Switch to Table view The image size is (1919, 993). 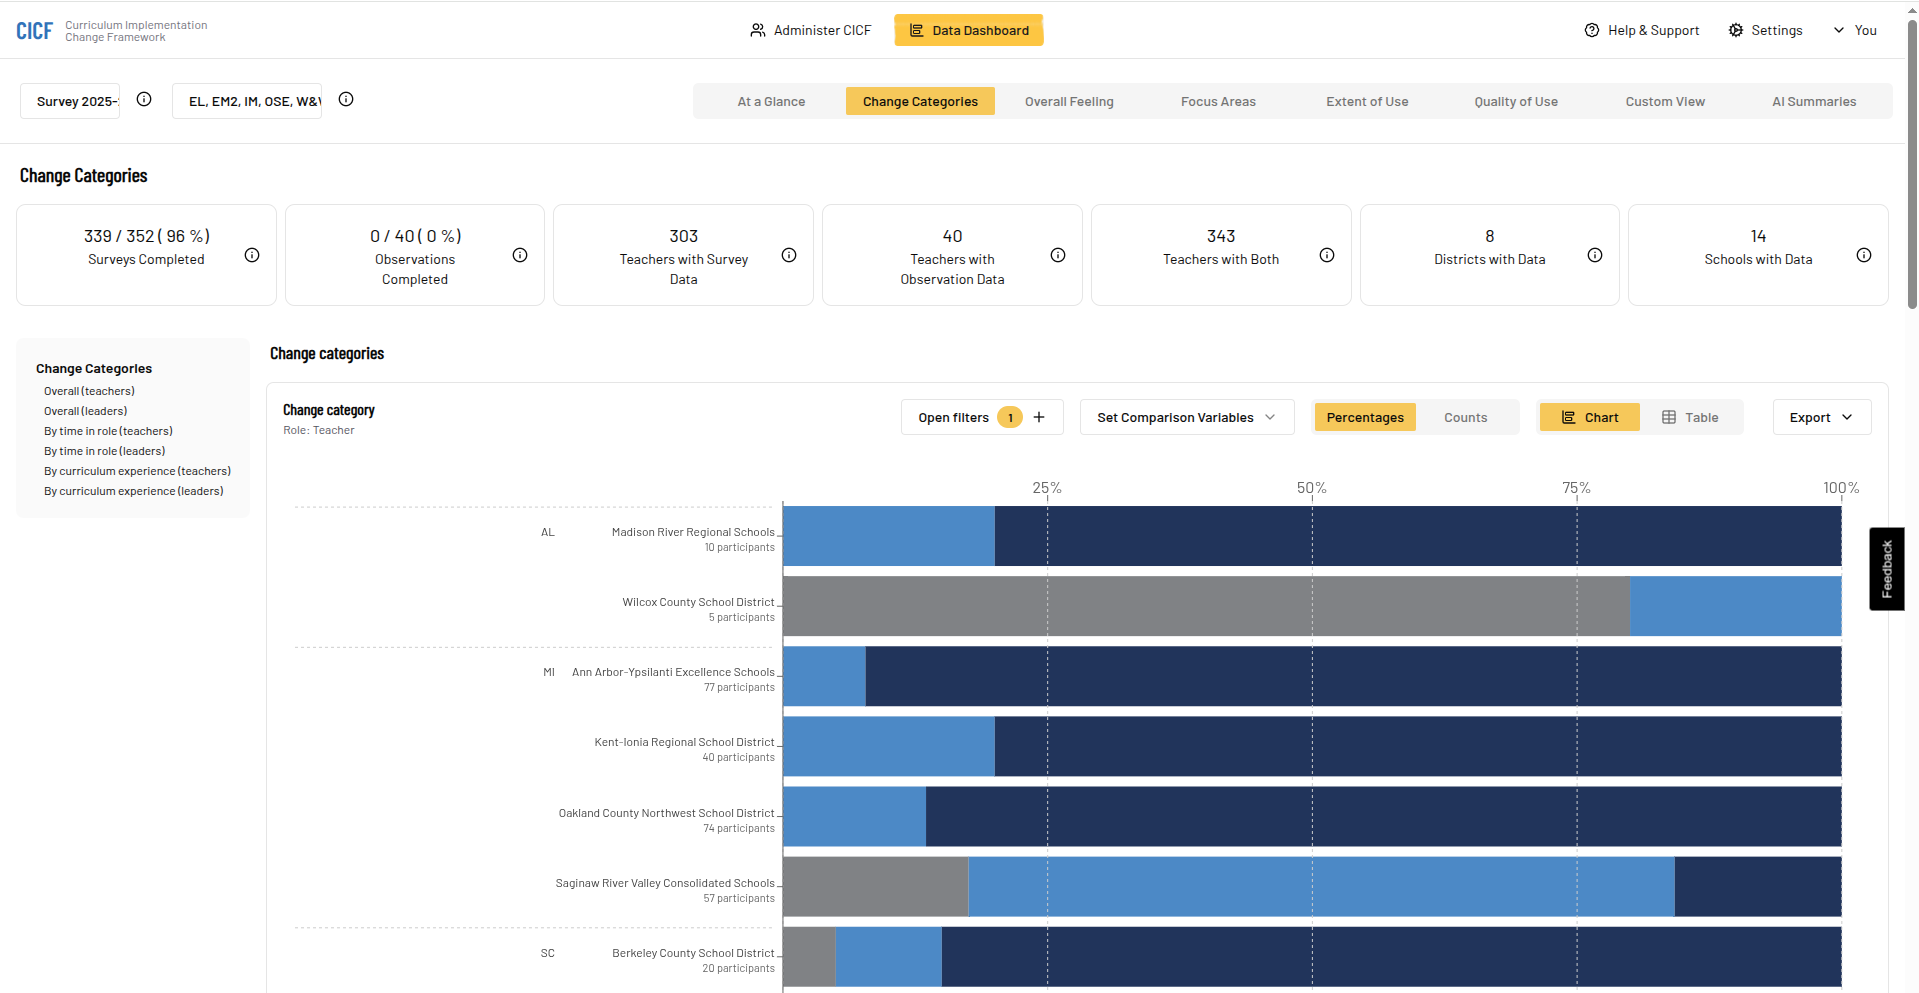pyautogui.click(x=1691, y=417)
